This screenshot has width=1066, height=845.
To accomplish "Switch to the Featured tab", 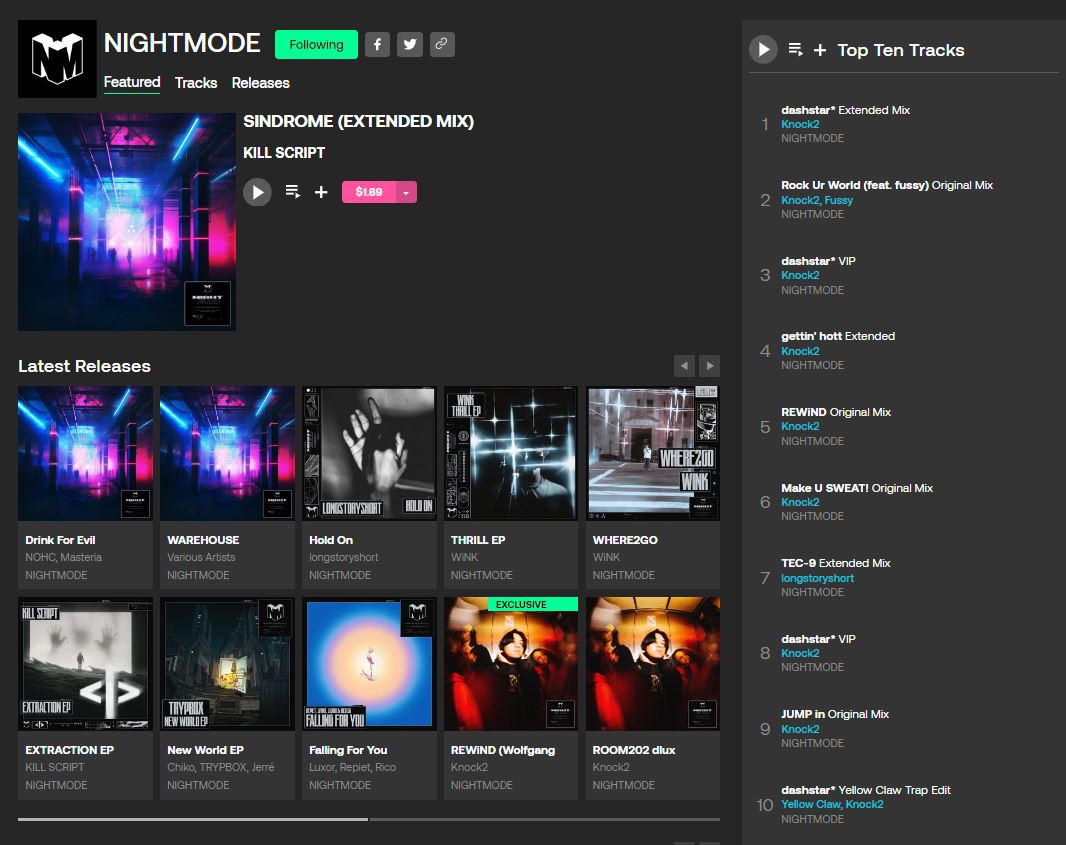I will point(132,83).
